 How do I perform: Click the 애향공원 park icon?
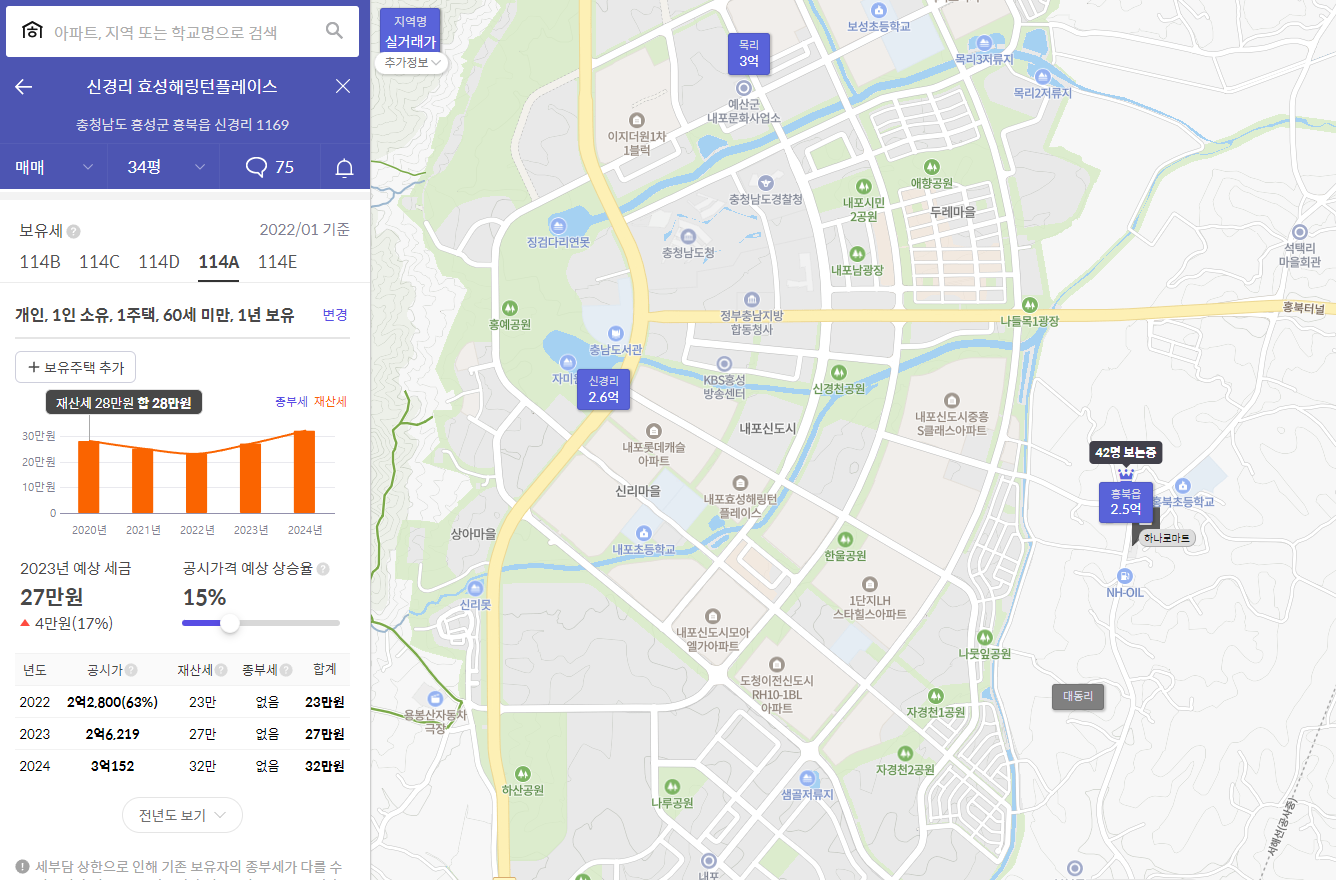[x=932, y=166]
